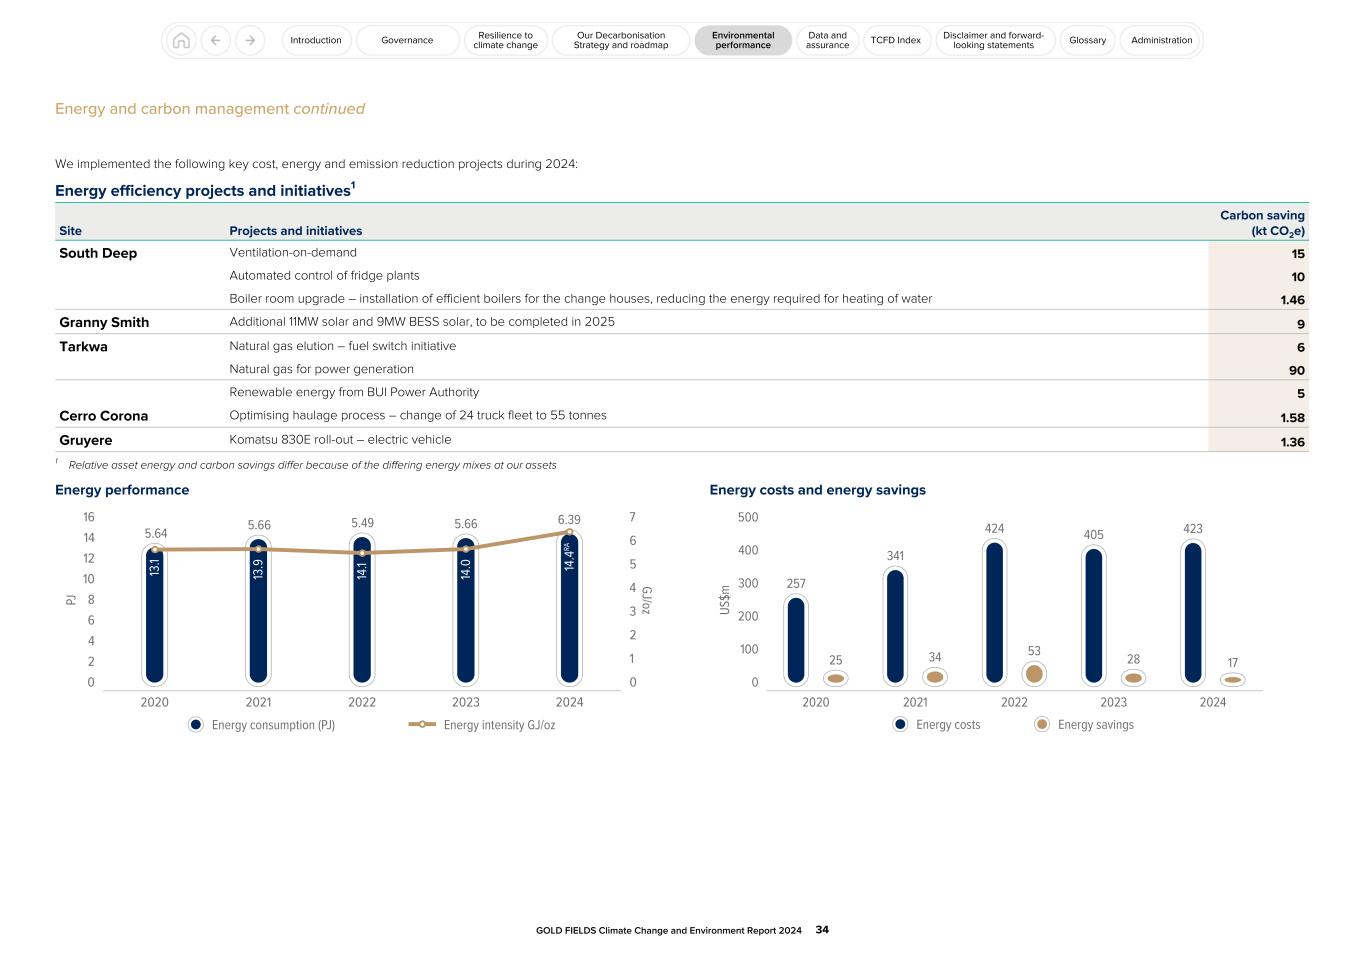
Task: Toggle the Energy savings legend marker
Action: pyautogui.click(x=1040, y=724)
